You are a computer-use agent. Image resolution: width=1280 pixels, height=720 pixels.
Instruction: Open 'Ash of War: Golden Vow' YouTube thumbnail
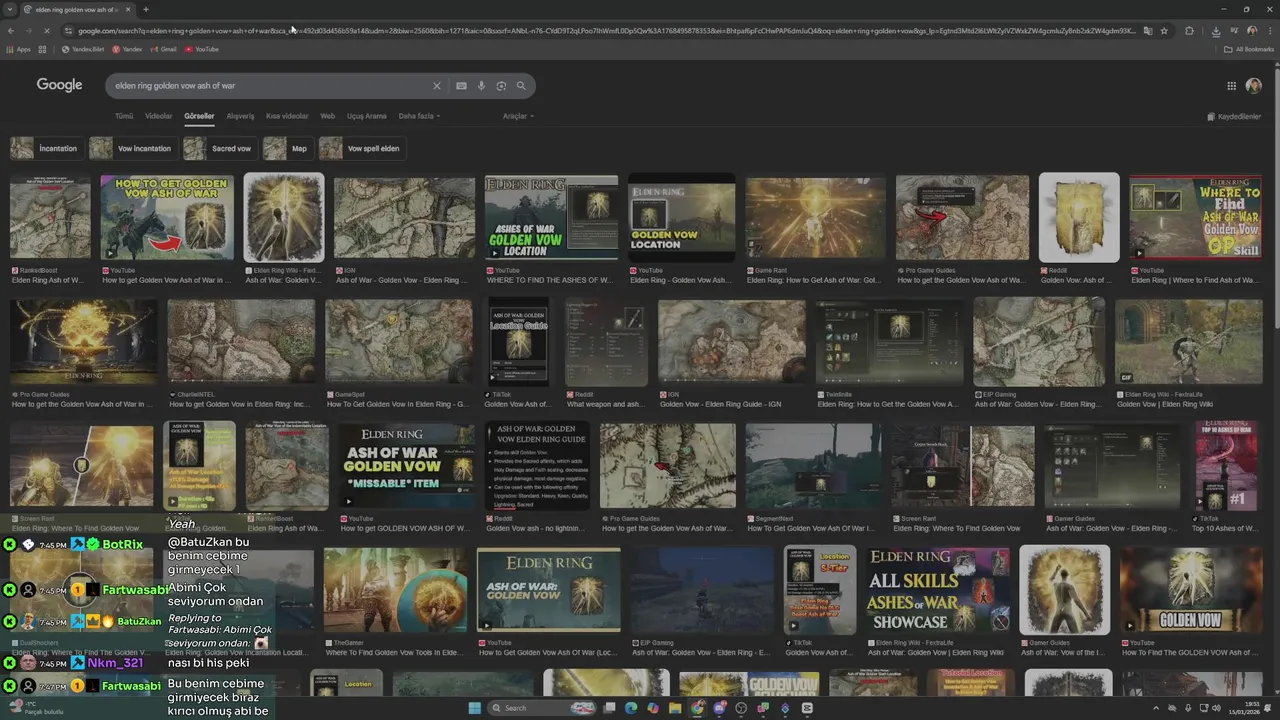548,590
